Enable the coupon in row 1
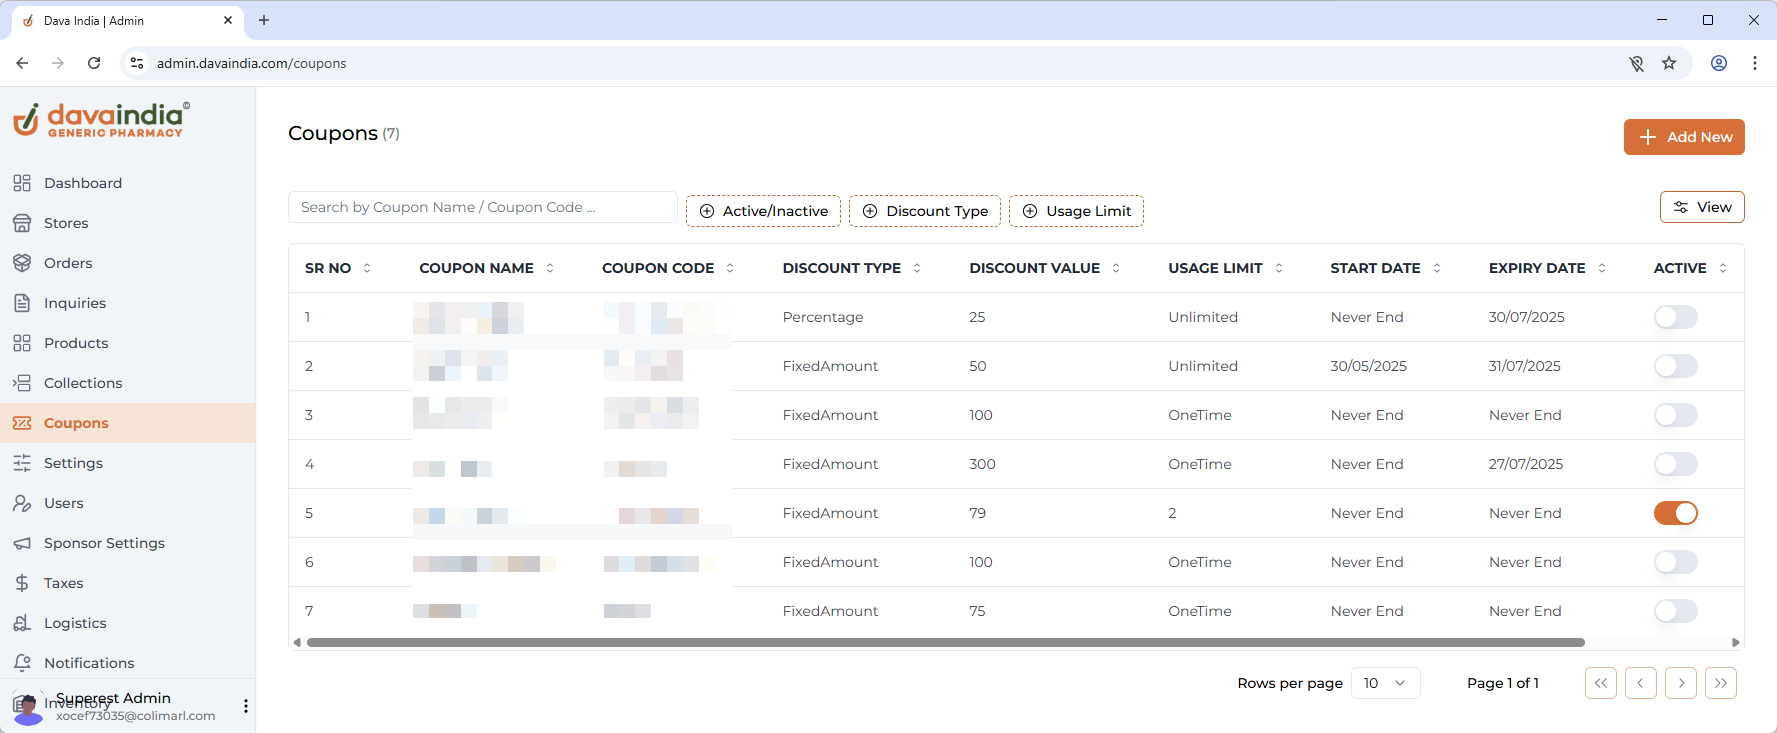Viewport: 1777px width, 733px height. tap(1675, 317)
